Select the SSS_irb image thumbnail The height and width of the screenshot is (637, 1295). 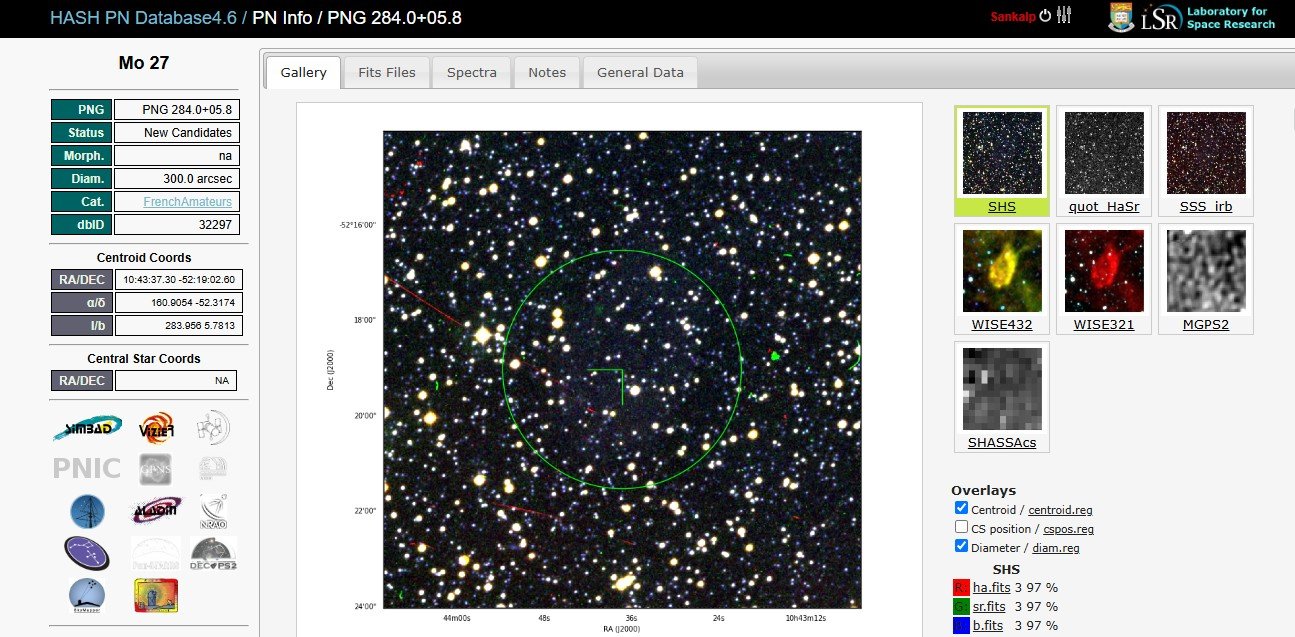click(x=1206, y=153)
